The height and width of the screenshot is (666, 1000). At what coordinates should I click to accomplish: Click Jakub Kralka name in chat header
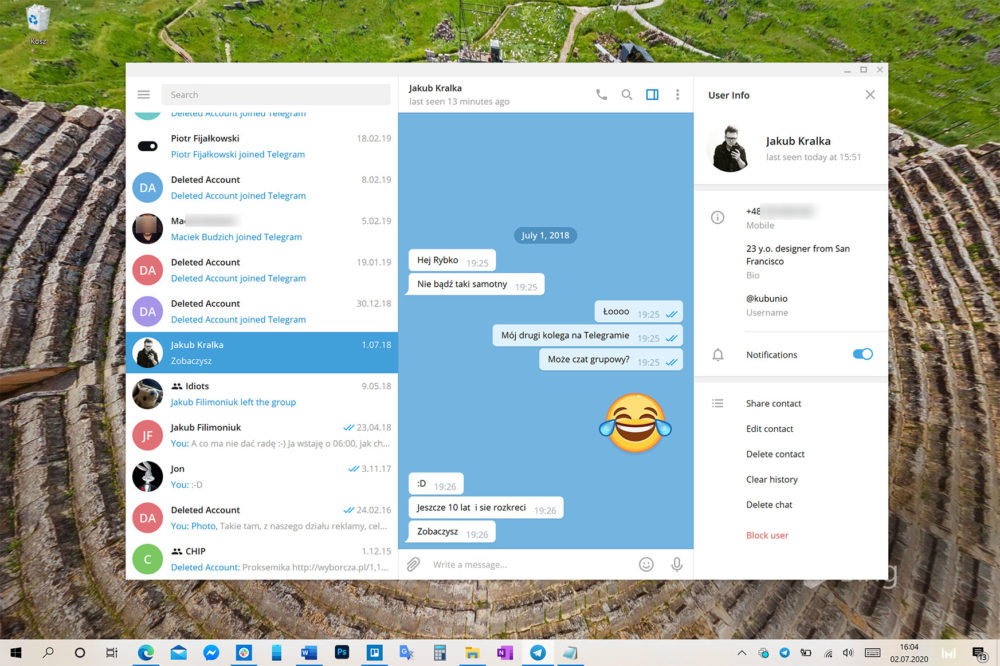(x=435, y=88)
